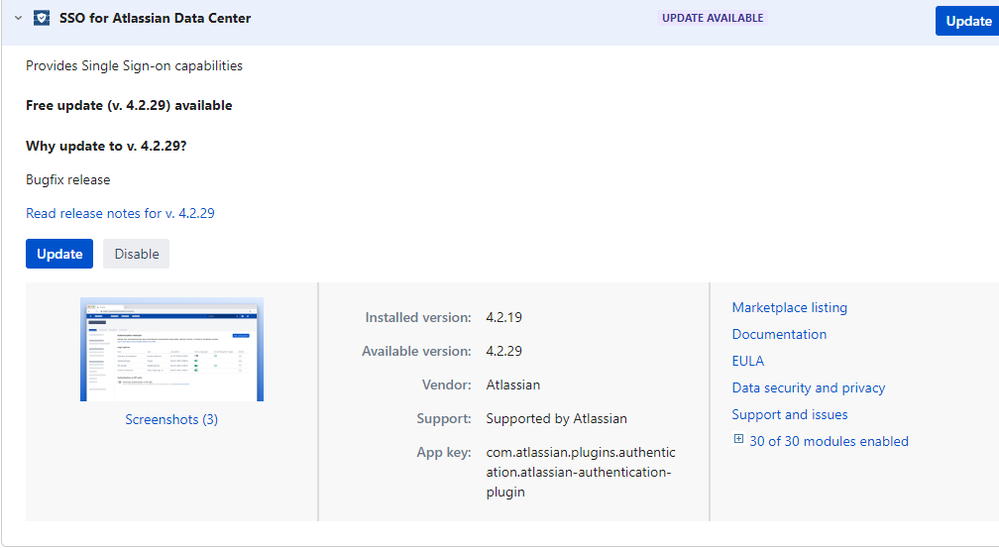Click the blue Update button beside Disable
Screen dimensions: 999x548
(x=59, y=254)
